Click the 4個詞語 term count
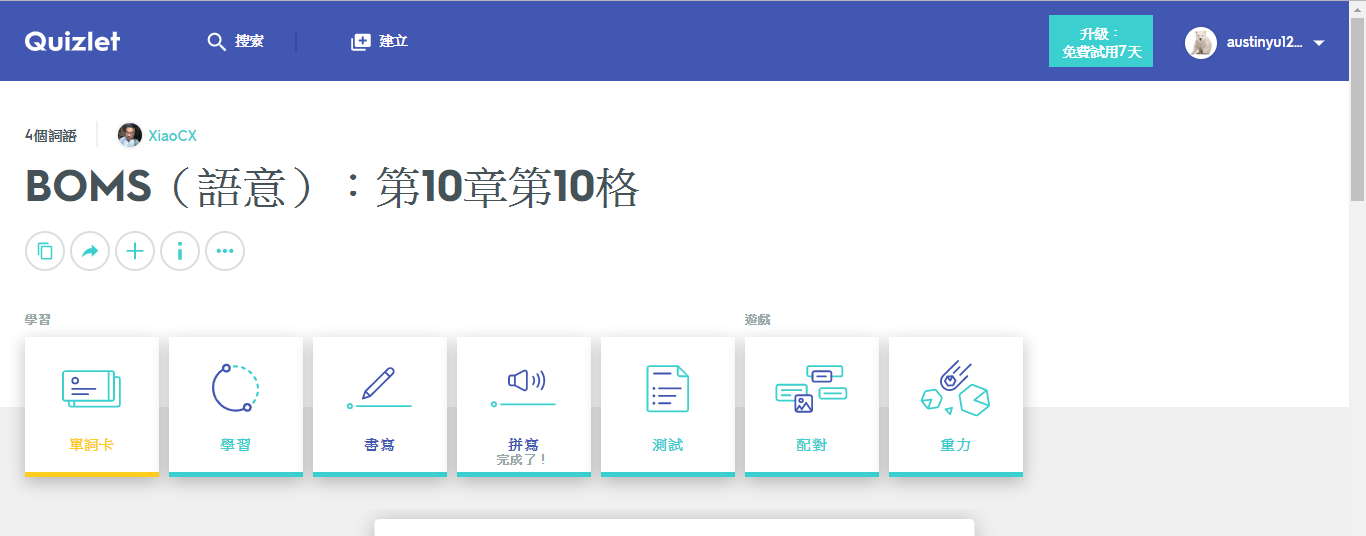This screenshot has width=1366, height=536. 51,136
